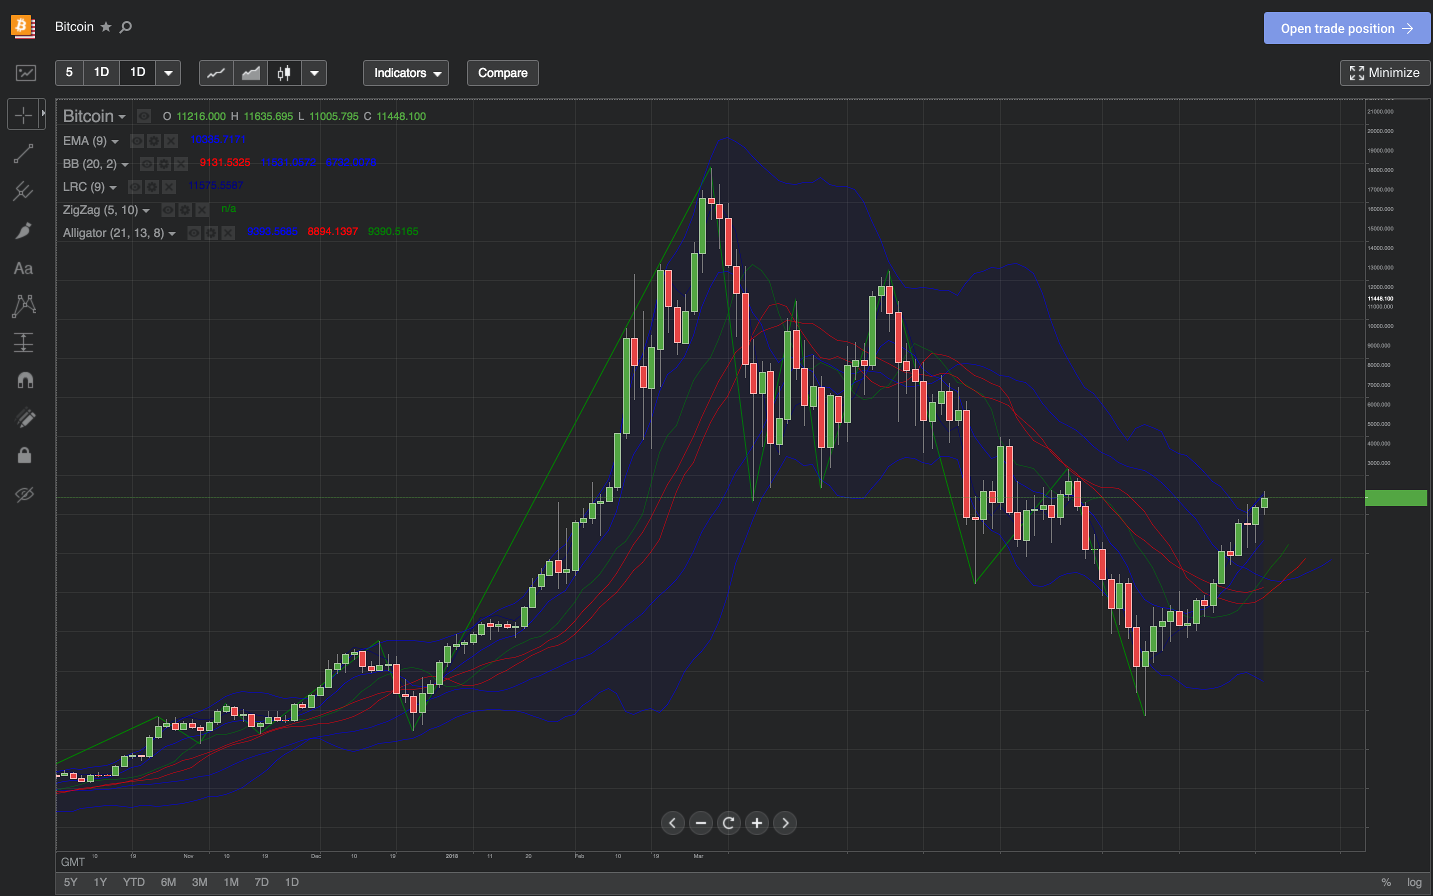Select the ruler/pencil drawing mode icon
This screenshot has width=1433, height=896.
[x=25, y=419]
